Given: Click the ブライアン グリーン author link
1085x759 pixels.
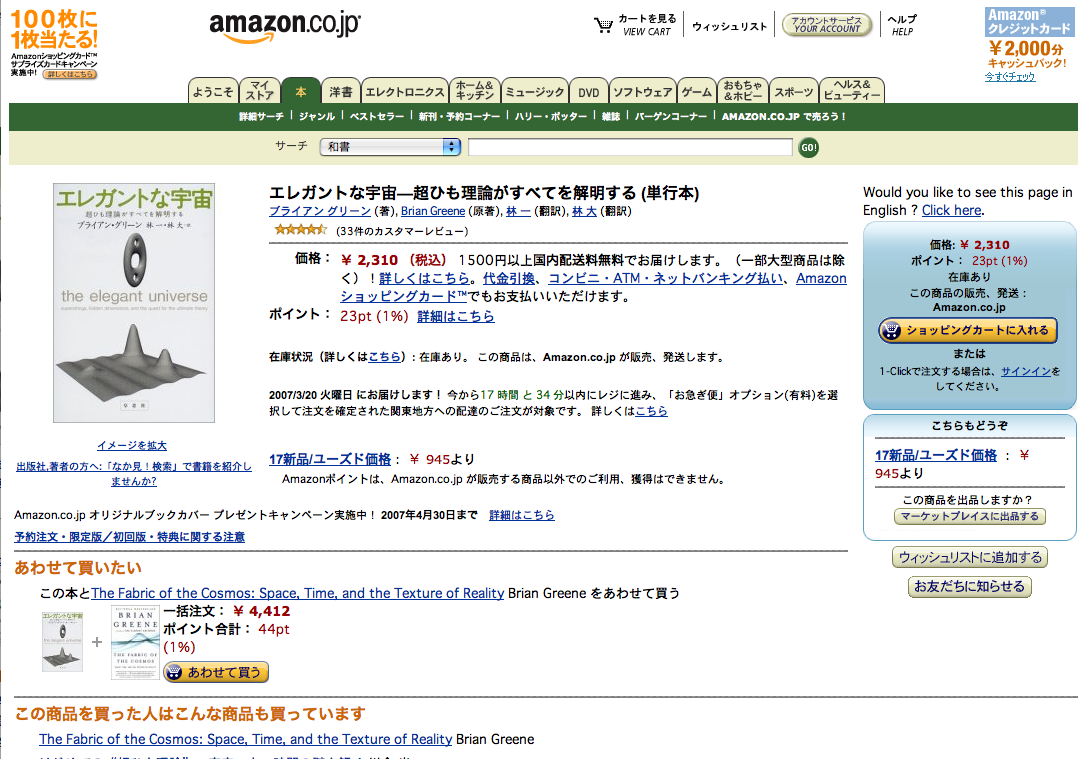Looking at the screenshot, I should pyautogui.click(x=320, y=211).
